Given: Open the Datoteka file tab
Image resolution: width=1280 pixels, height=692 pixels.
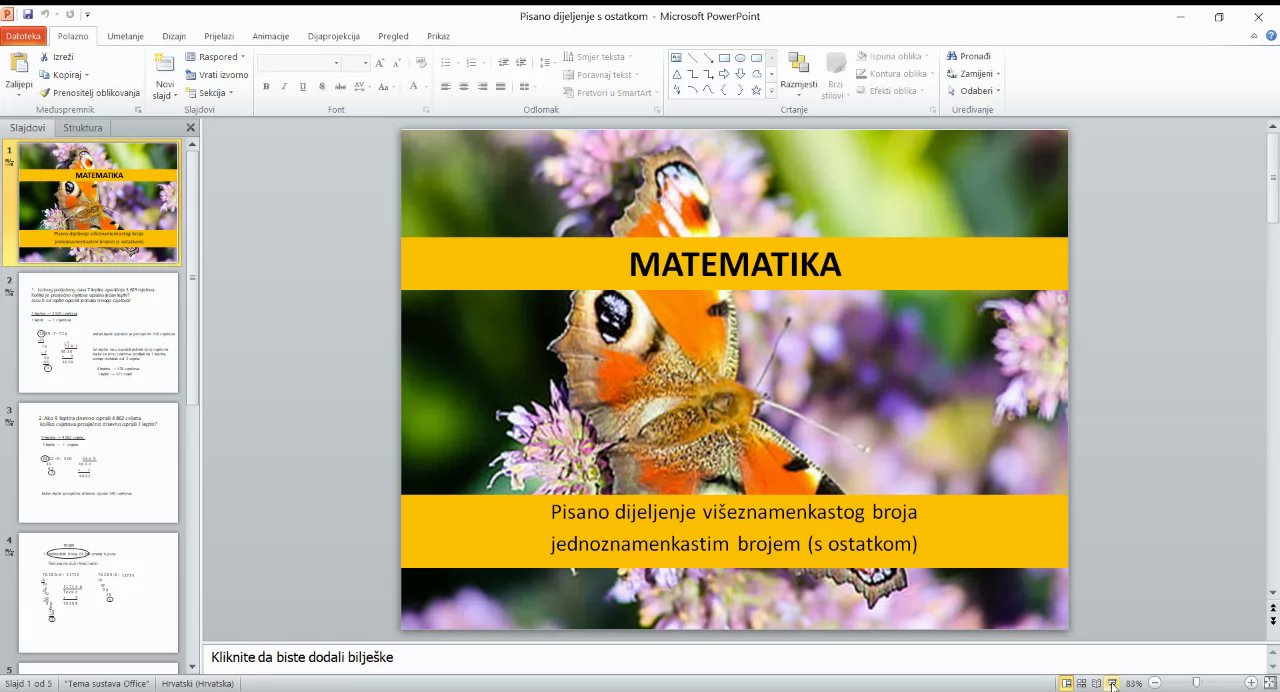Looking at the screenshot, I should coord(24,36).
